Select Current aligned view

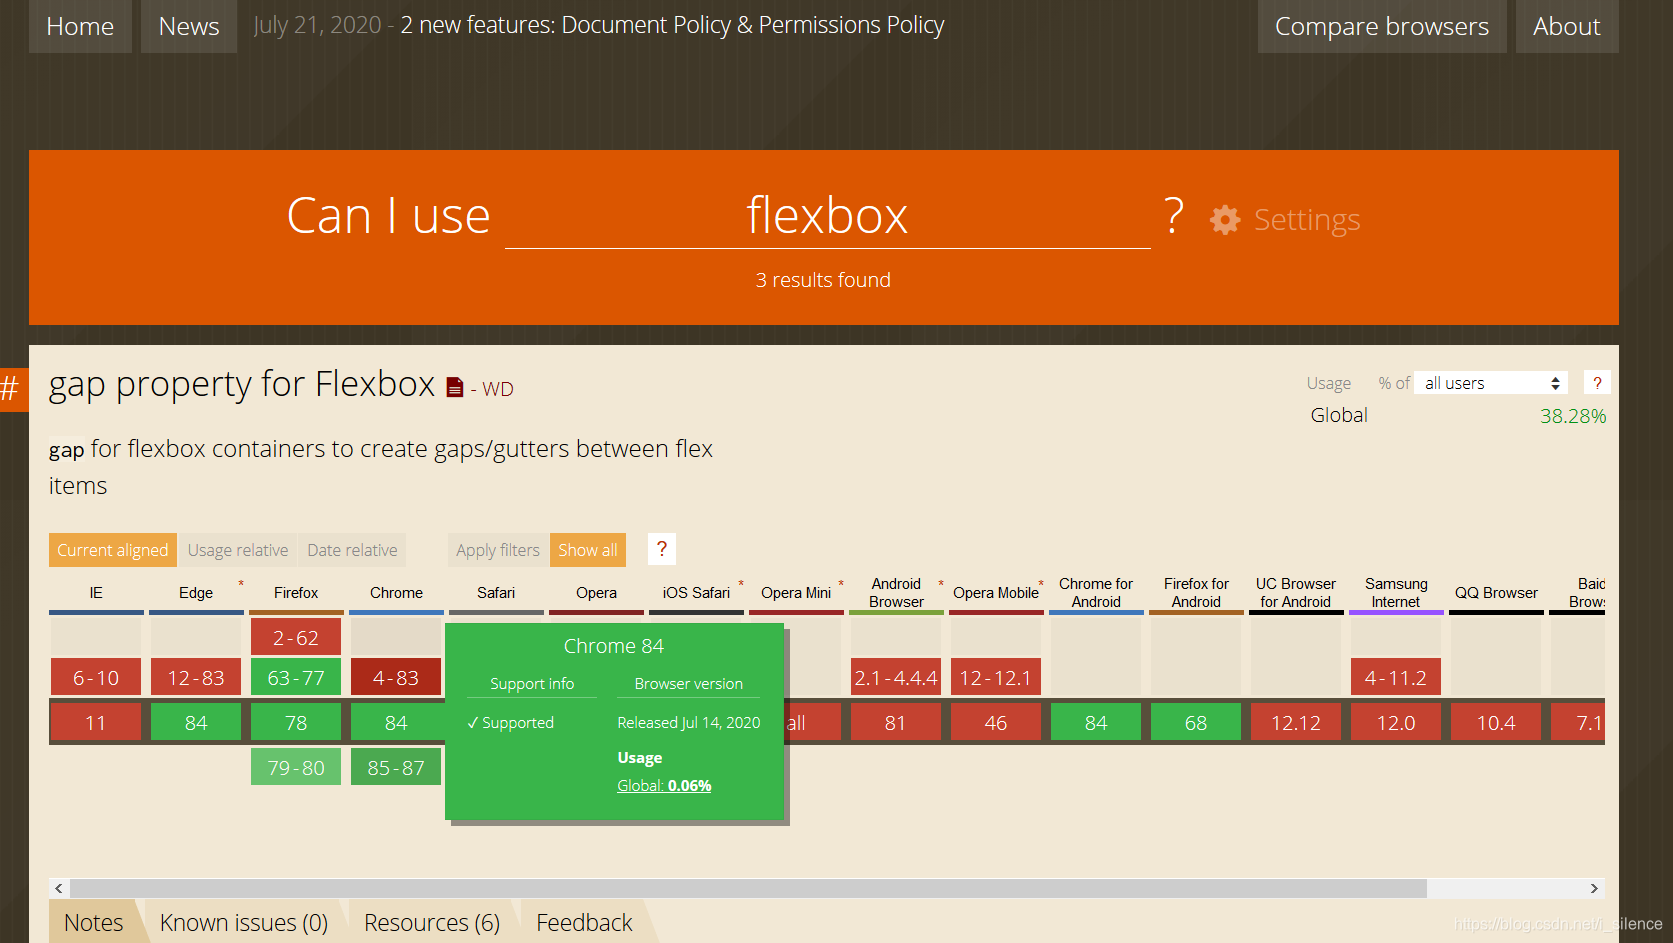coord(113,550)
